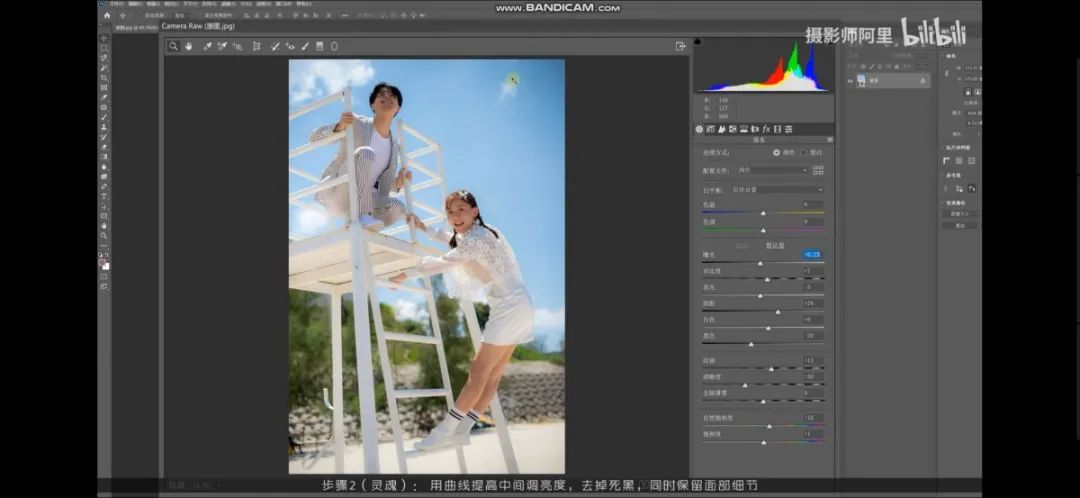The height and width of the screenshot is (498, 1080).
Task: Select the Spot Removal brush tool
Action: 274,46
